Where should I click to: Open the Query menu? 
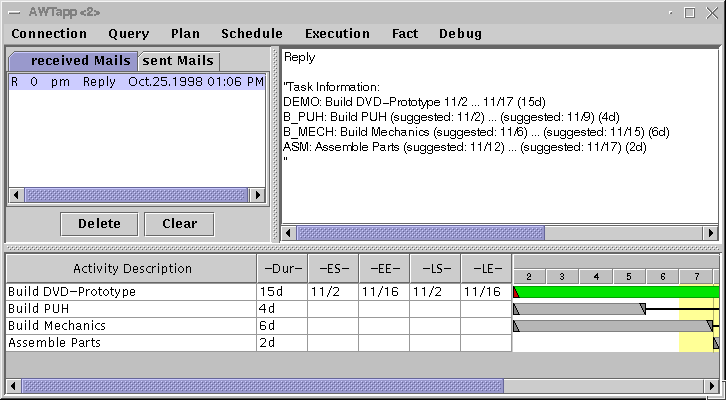point(128,33)
